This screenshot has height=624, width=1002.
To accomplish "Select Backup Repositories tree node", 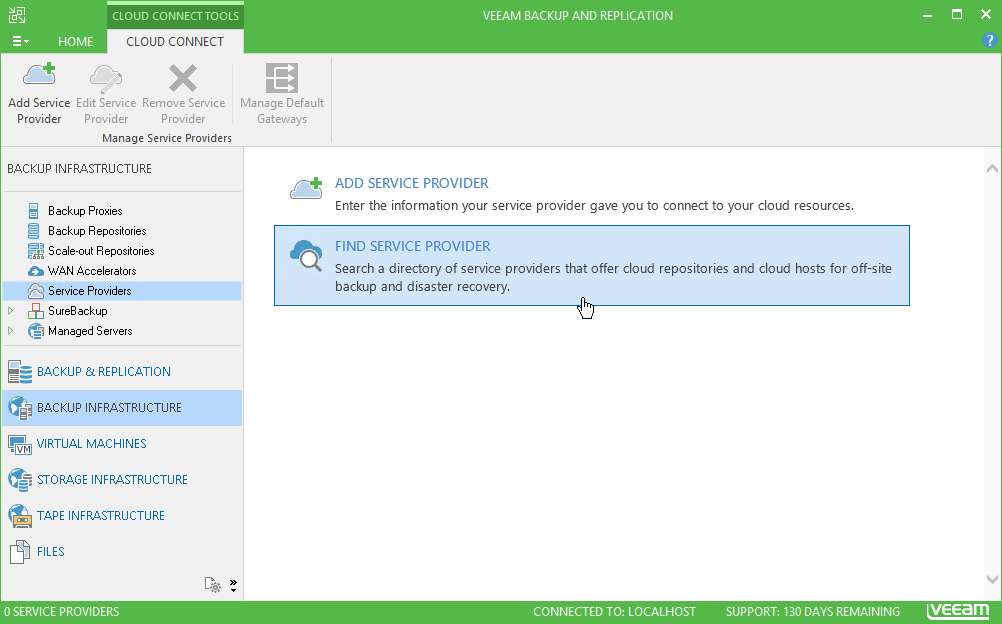I will [x=97, y=231].
